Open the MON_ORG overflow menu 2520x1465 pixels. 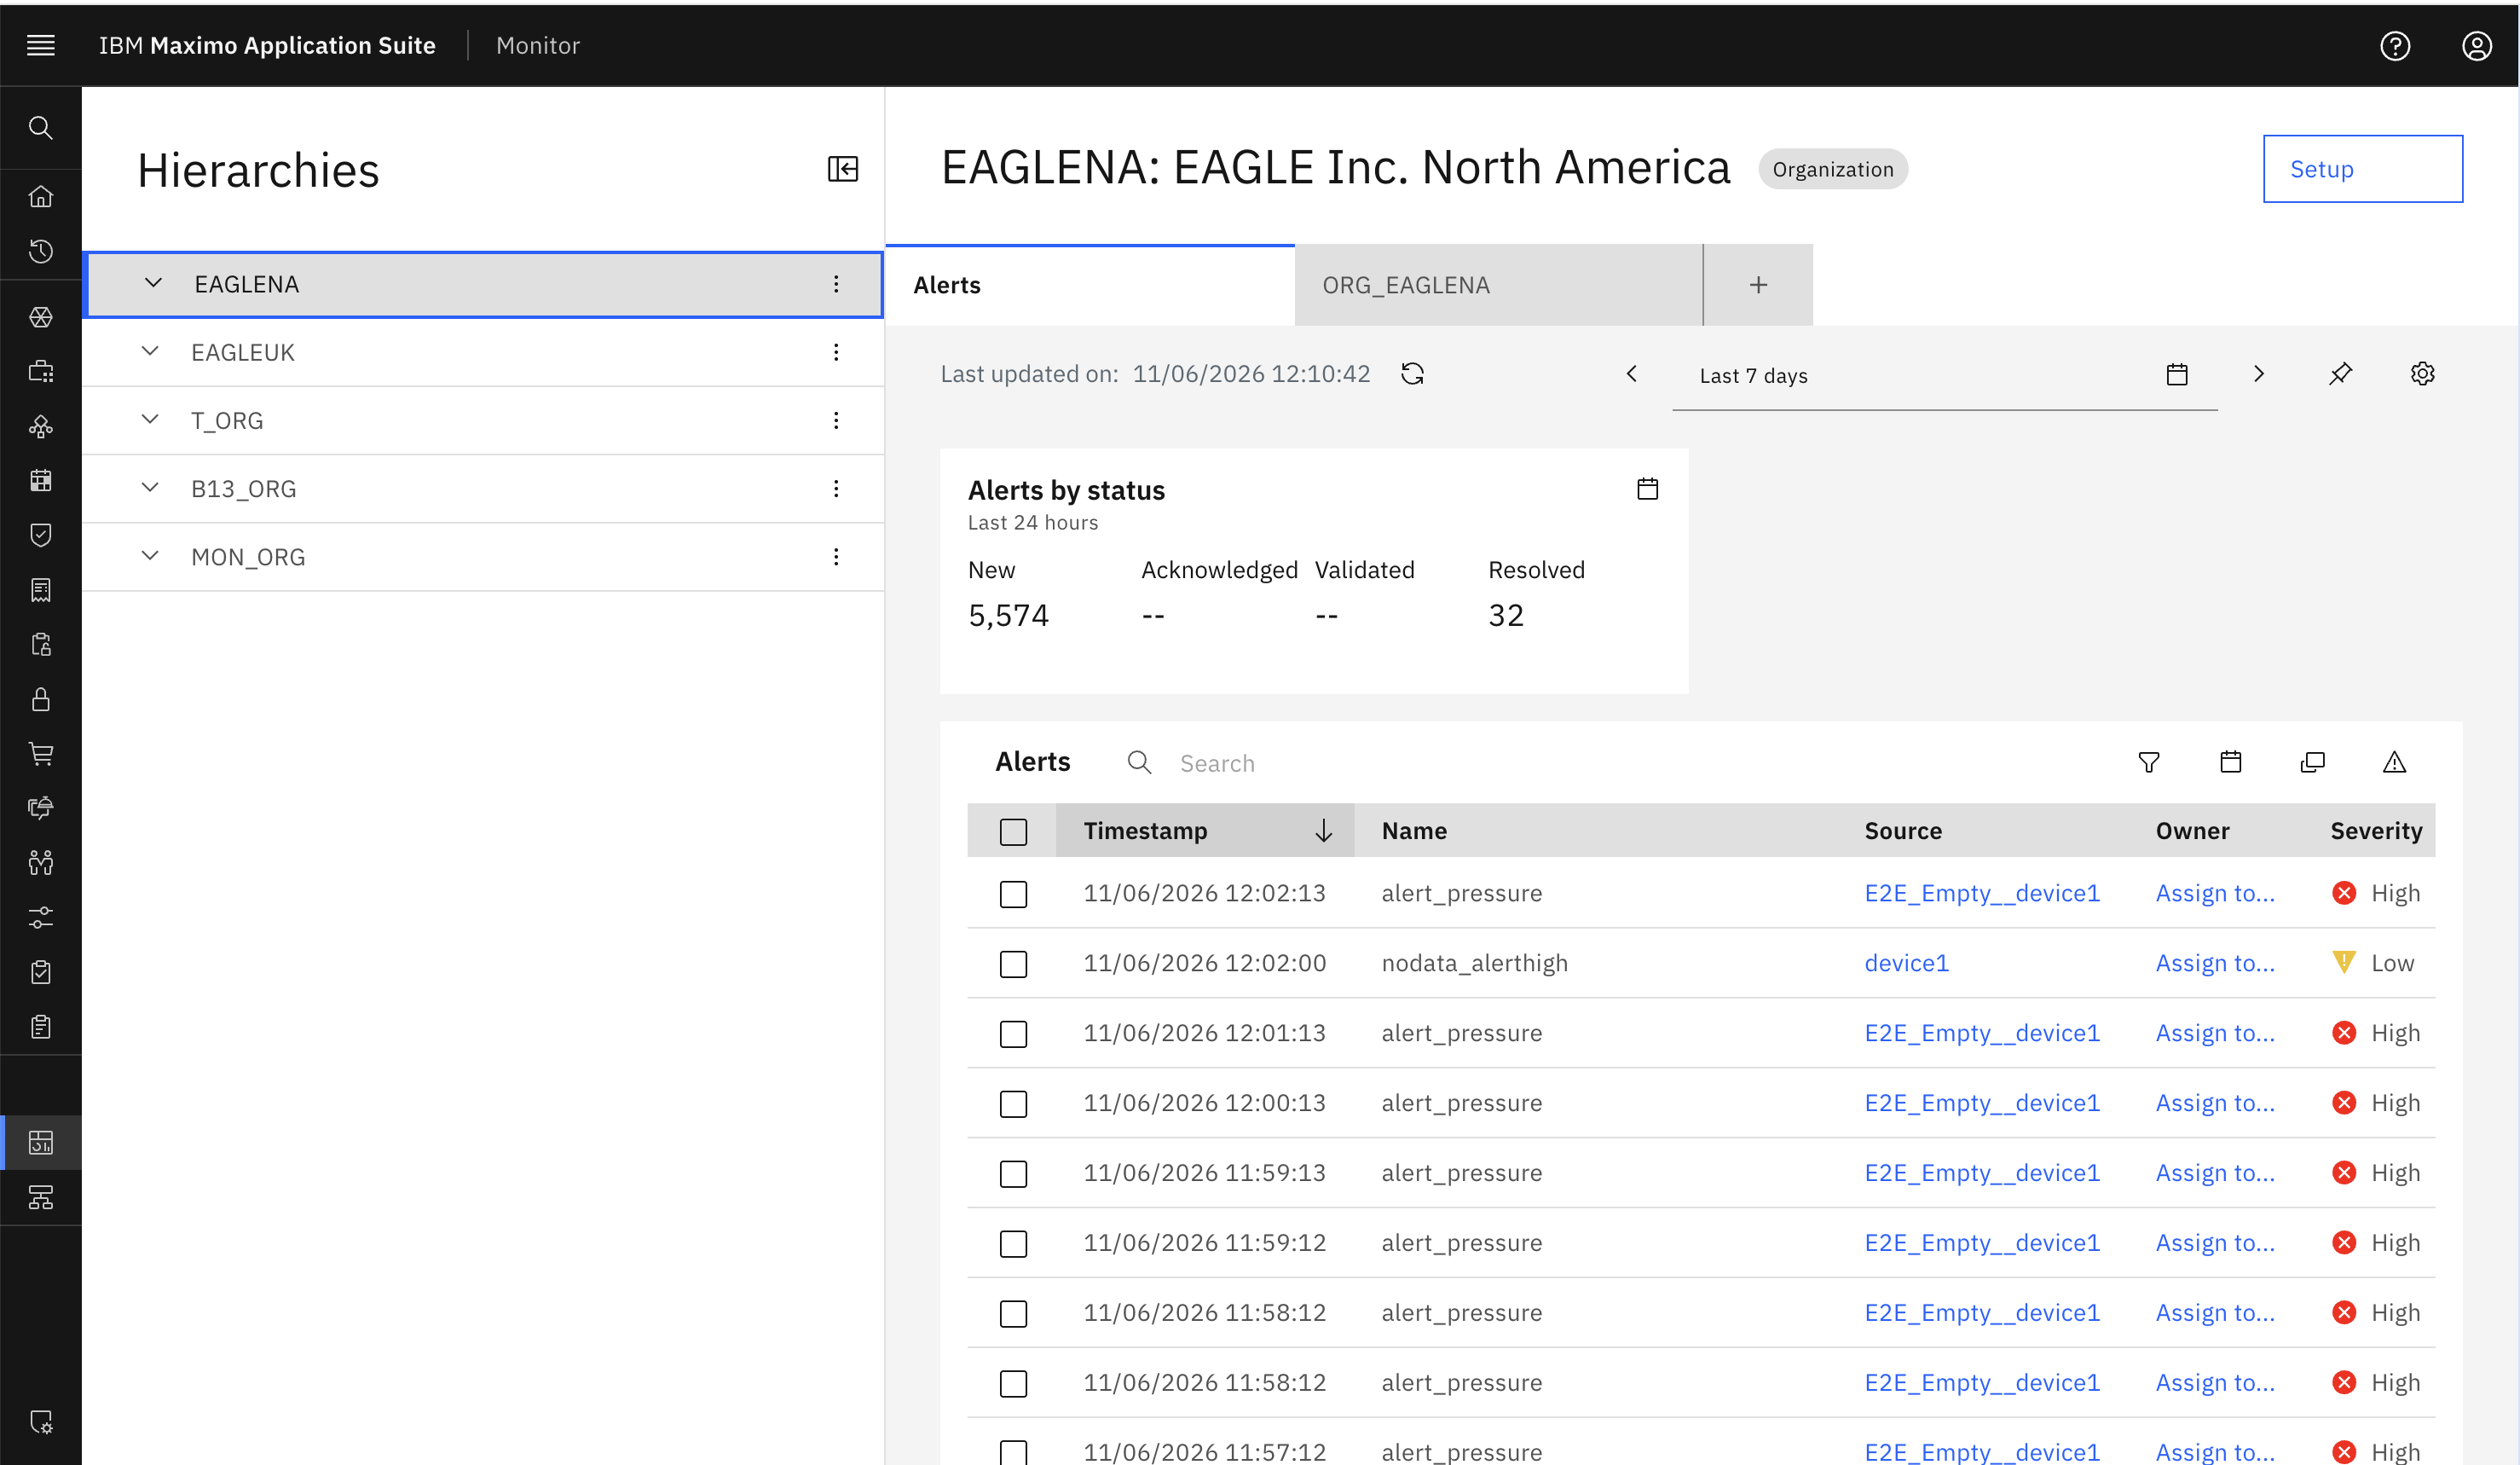(836, 557)
